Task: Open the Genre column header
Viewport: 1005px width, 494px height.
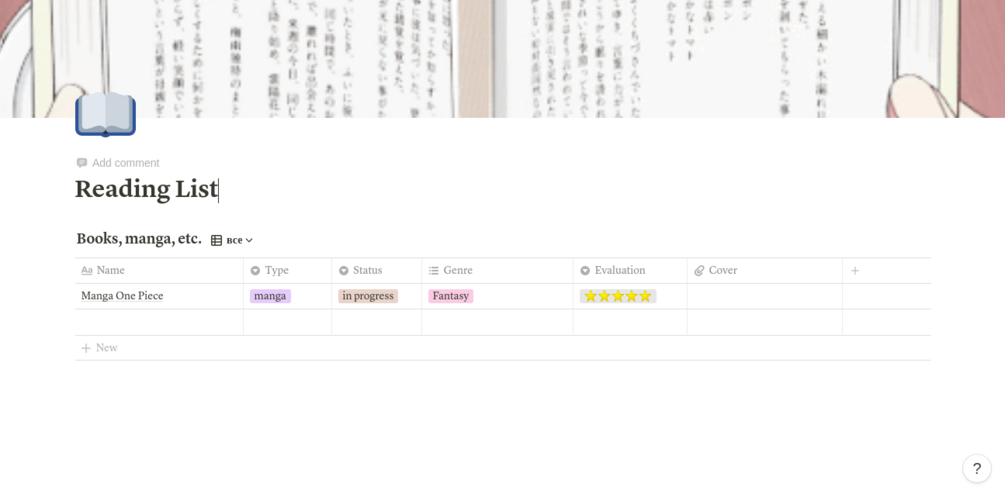Action: coord(497,270)
